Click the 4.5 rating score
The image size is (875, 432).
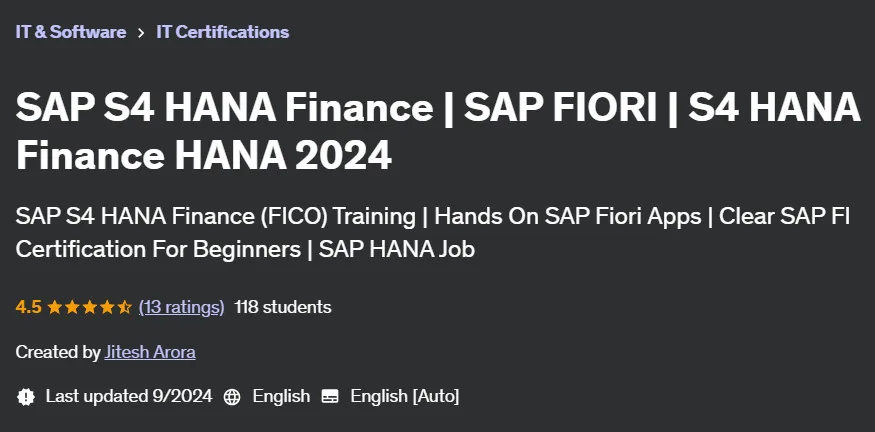pos(28,307)
